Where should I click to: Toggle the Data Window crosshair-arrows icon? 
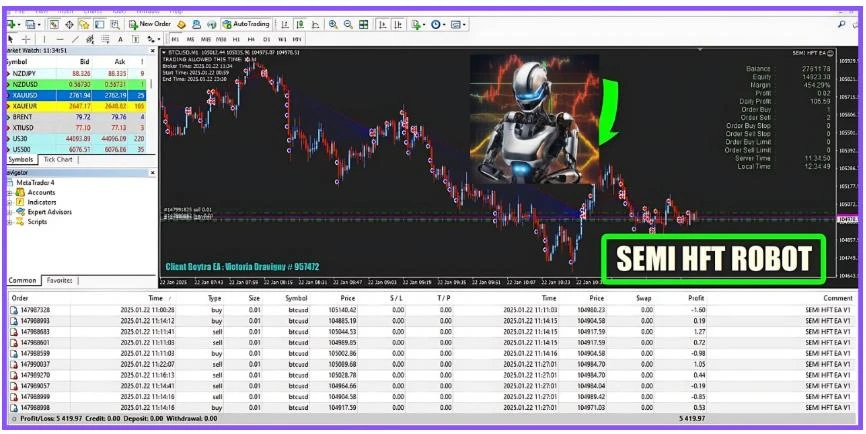(70, 24)
